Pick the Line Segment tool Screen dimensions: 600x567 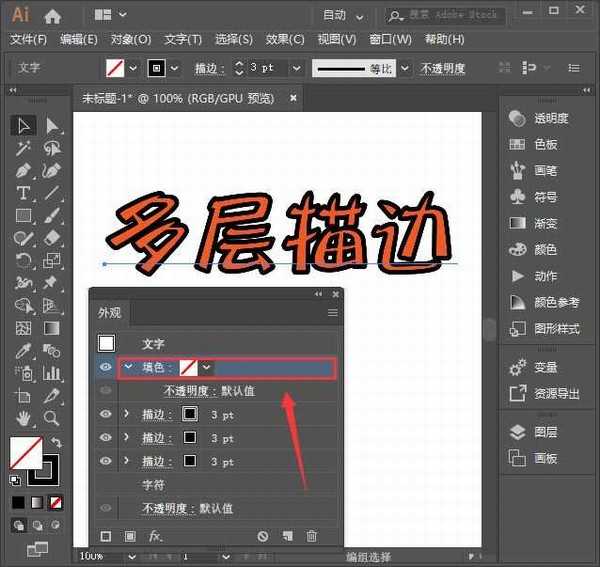click(x=52, y=193)
